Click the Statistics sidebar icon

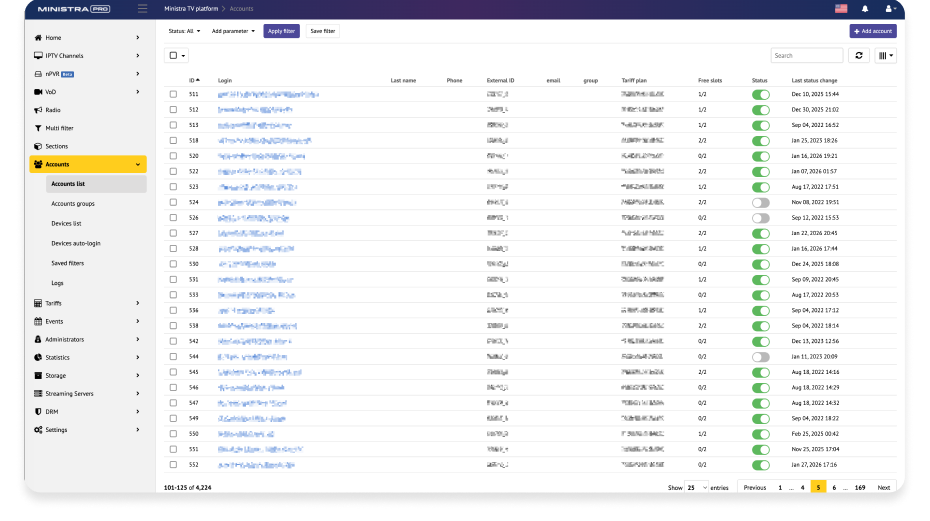[x=38, y=357]
